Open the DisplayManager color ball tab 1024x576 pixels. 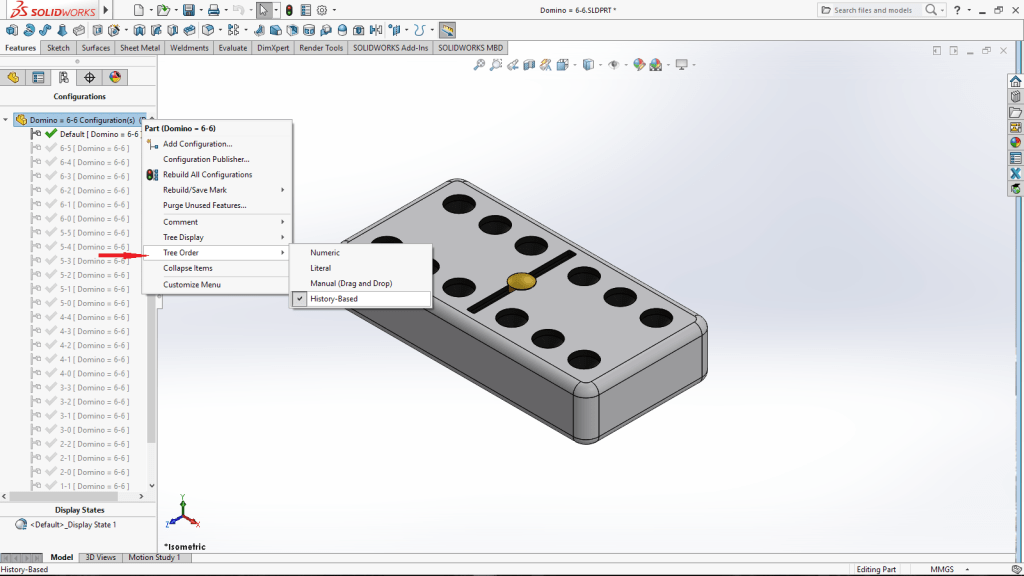(115, 77)
